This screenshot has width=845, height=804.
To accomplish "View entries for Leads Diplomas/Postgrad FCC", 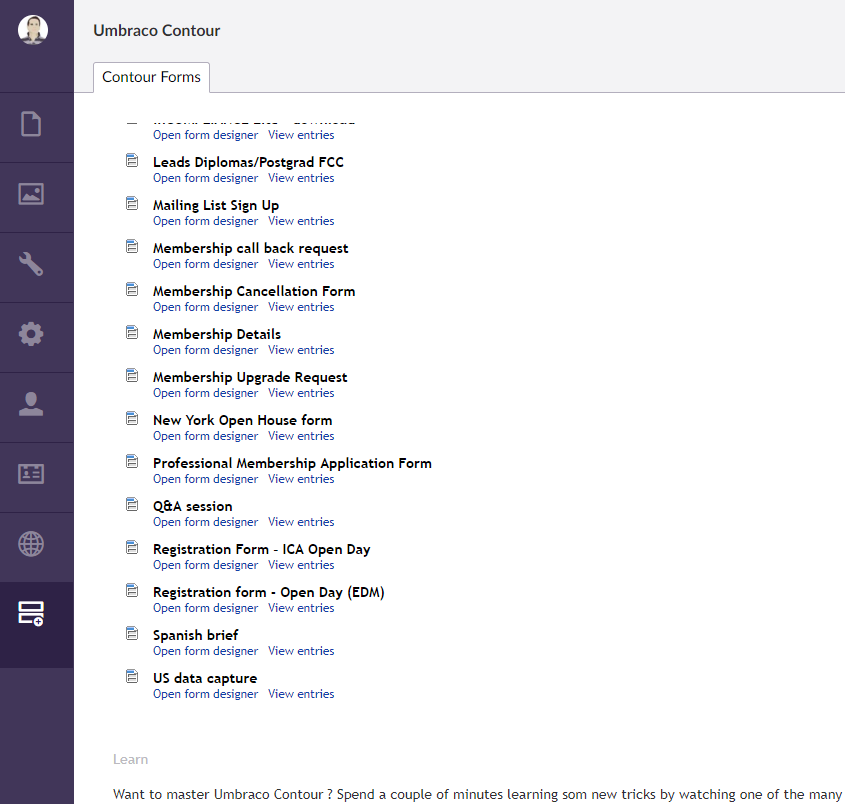I will [x=301, y=178].
